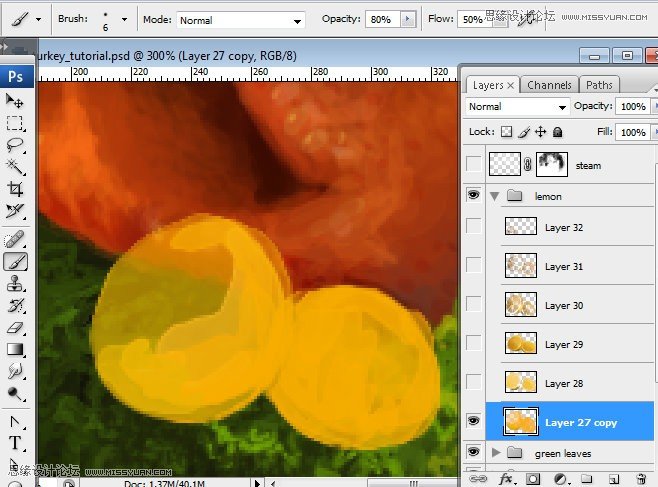Select Layer 28 in Layers panel

(x=569, y=383)
